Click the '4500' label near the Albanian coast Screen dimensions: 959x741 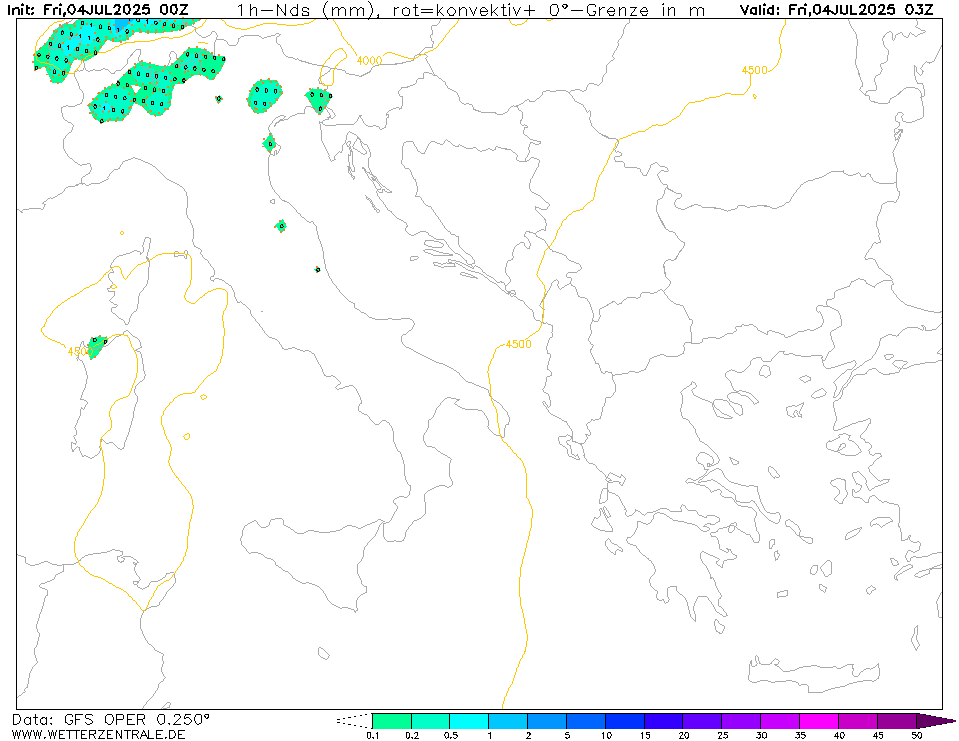click(x=518, y=344)
